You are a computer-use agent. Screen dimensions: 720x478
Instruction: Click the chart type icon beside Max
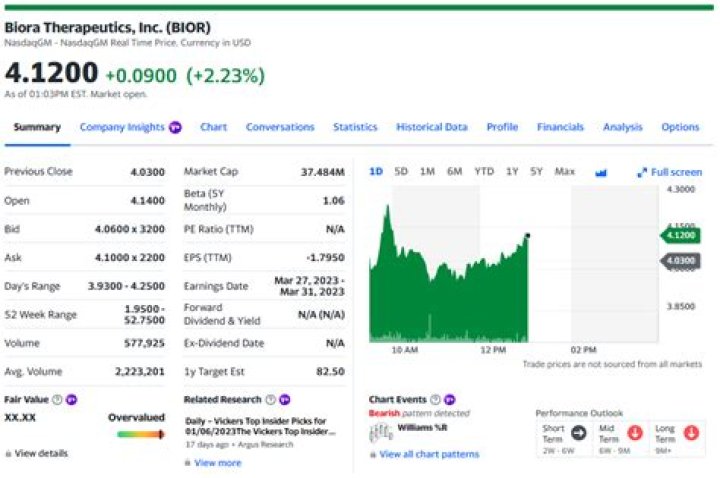click(601, 172)
